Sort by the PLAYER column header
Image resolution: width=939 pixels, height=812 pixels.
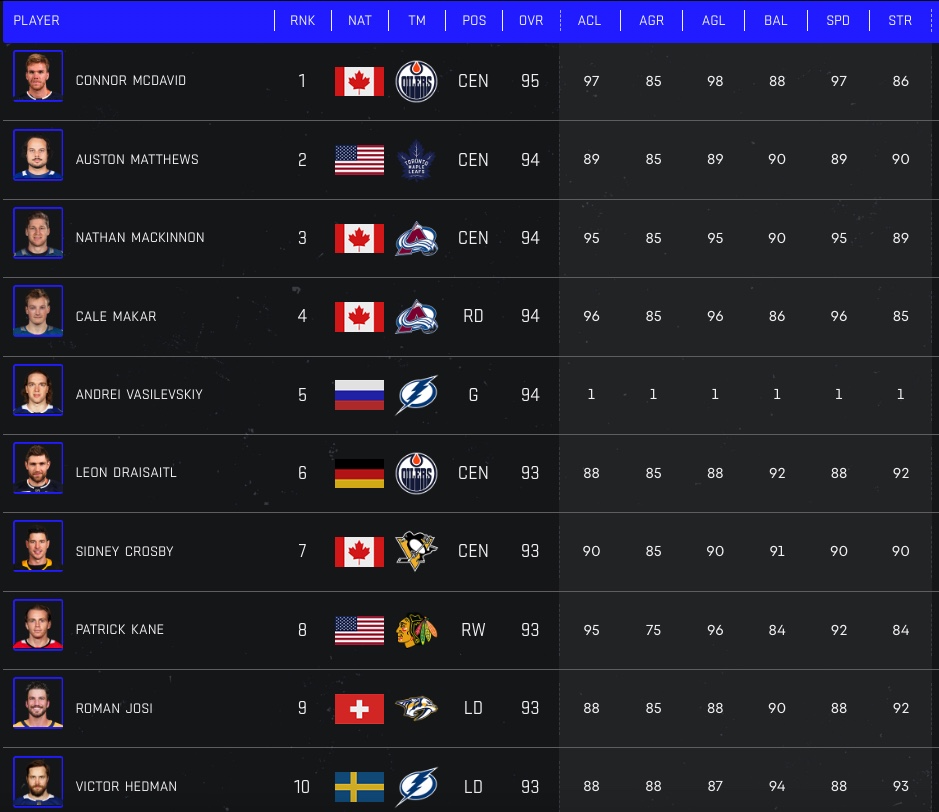[x=37, y=20]
